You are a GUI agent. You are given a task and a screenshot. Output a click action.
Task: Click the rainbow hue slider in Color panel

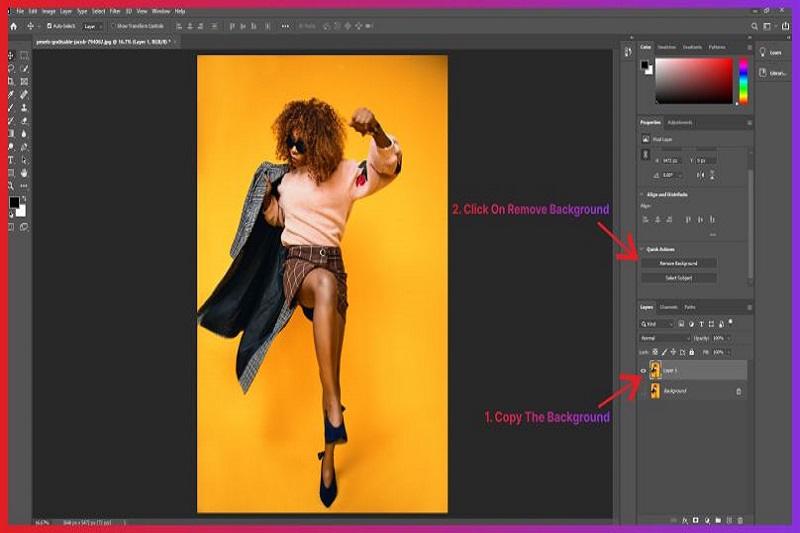pyautogui.click(x=743, y=81)
